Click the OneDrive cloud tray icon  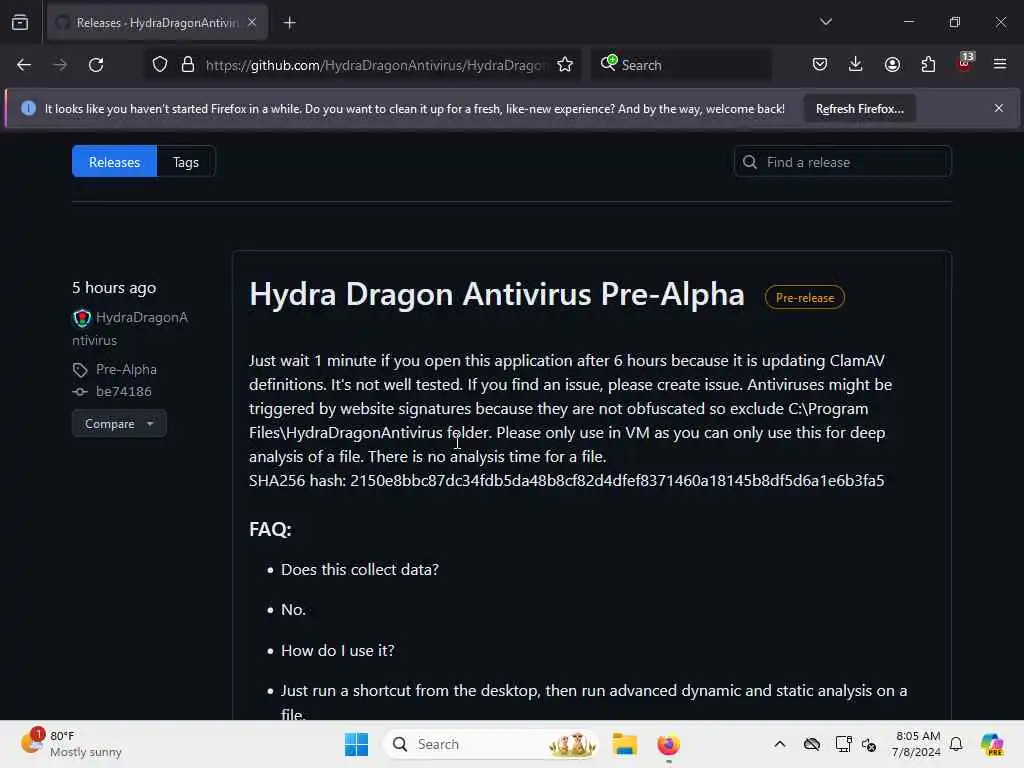[x=812, y=744]
